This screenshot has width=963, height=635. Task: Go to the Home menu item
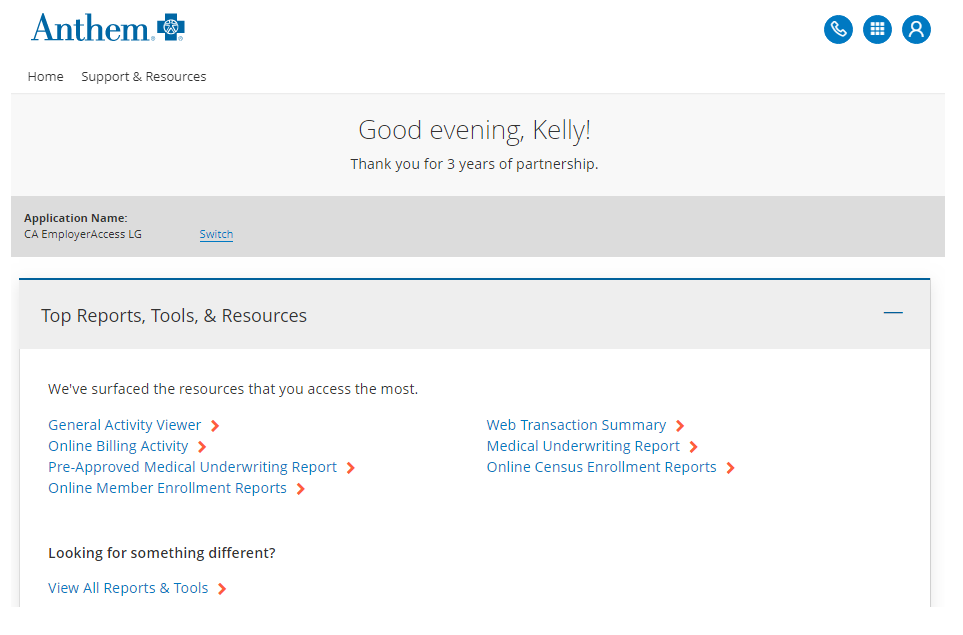click(x=45, y=77)
